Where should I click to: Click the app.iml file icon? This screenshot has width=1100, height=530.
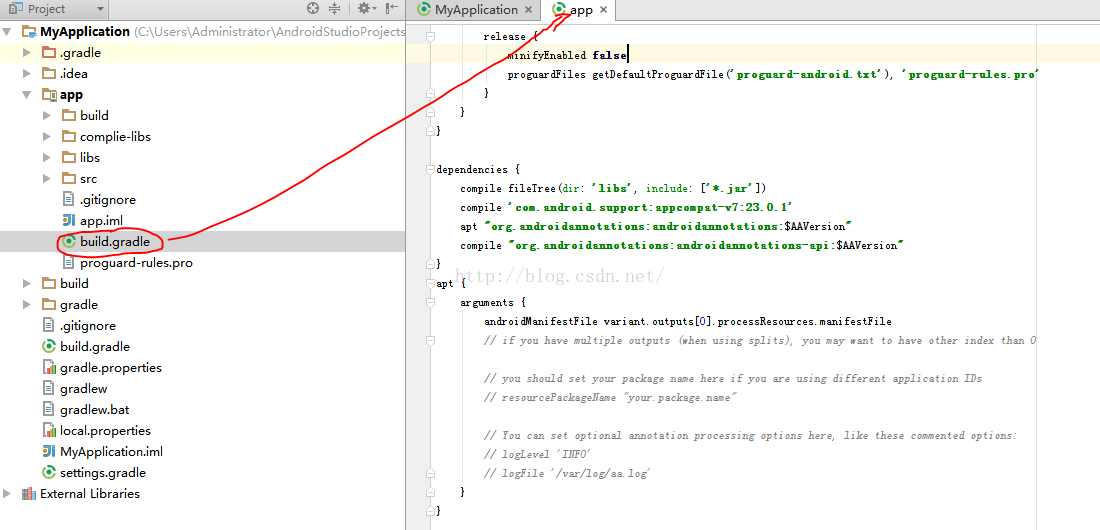point(69,221)
